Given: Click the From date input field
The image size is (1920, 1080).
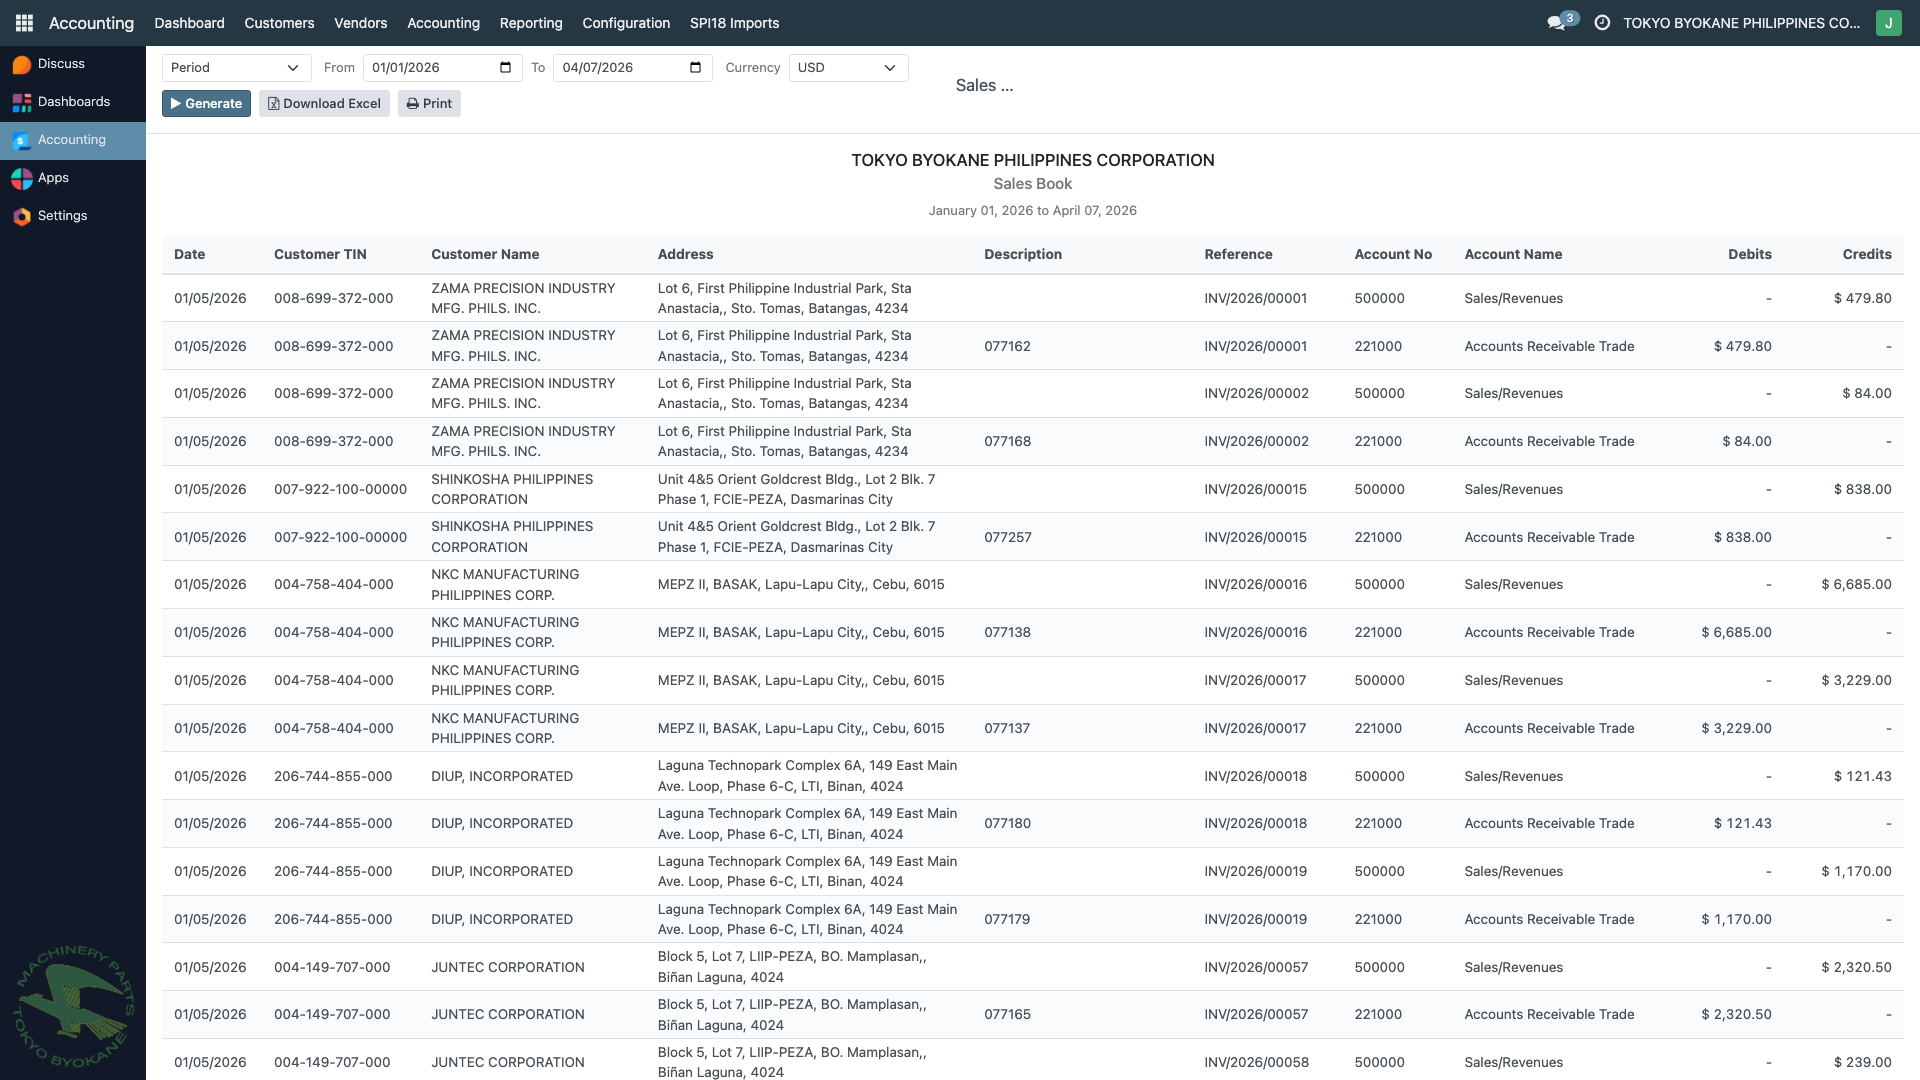Looking at the screenshot, I should [x=430, y=68].
